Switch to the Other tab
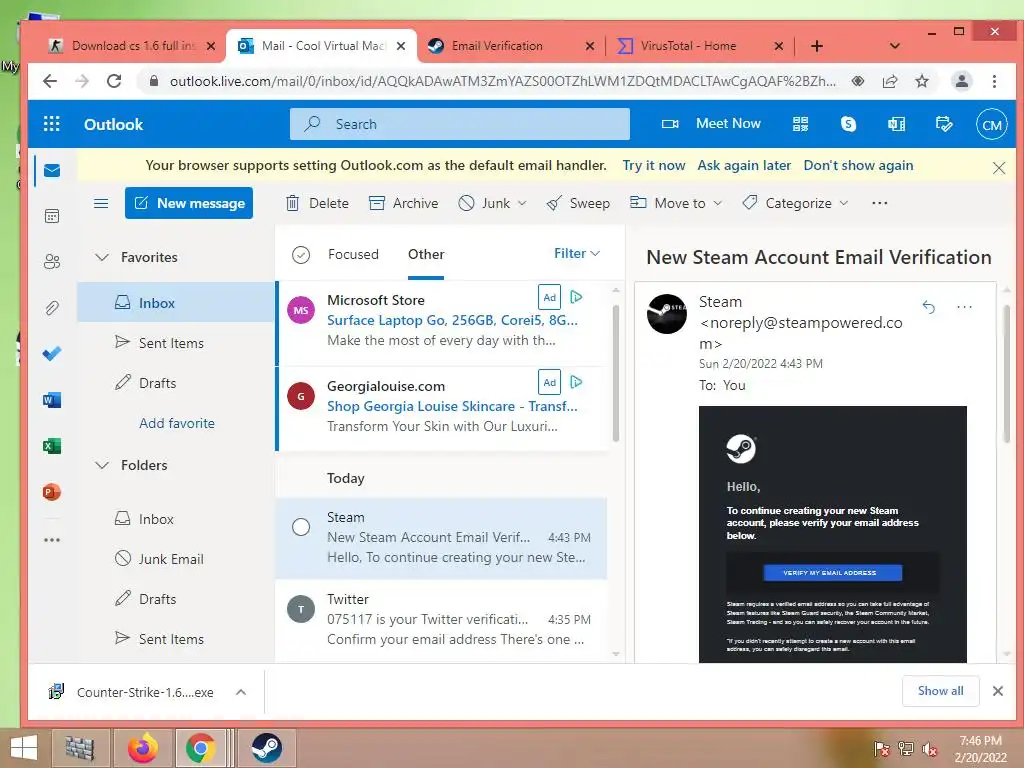This screenshot has width=1024, height=768. pyautogui.click(x=426, y=254)
